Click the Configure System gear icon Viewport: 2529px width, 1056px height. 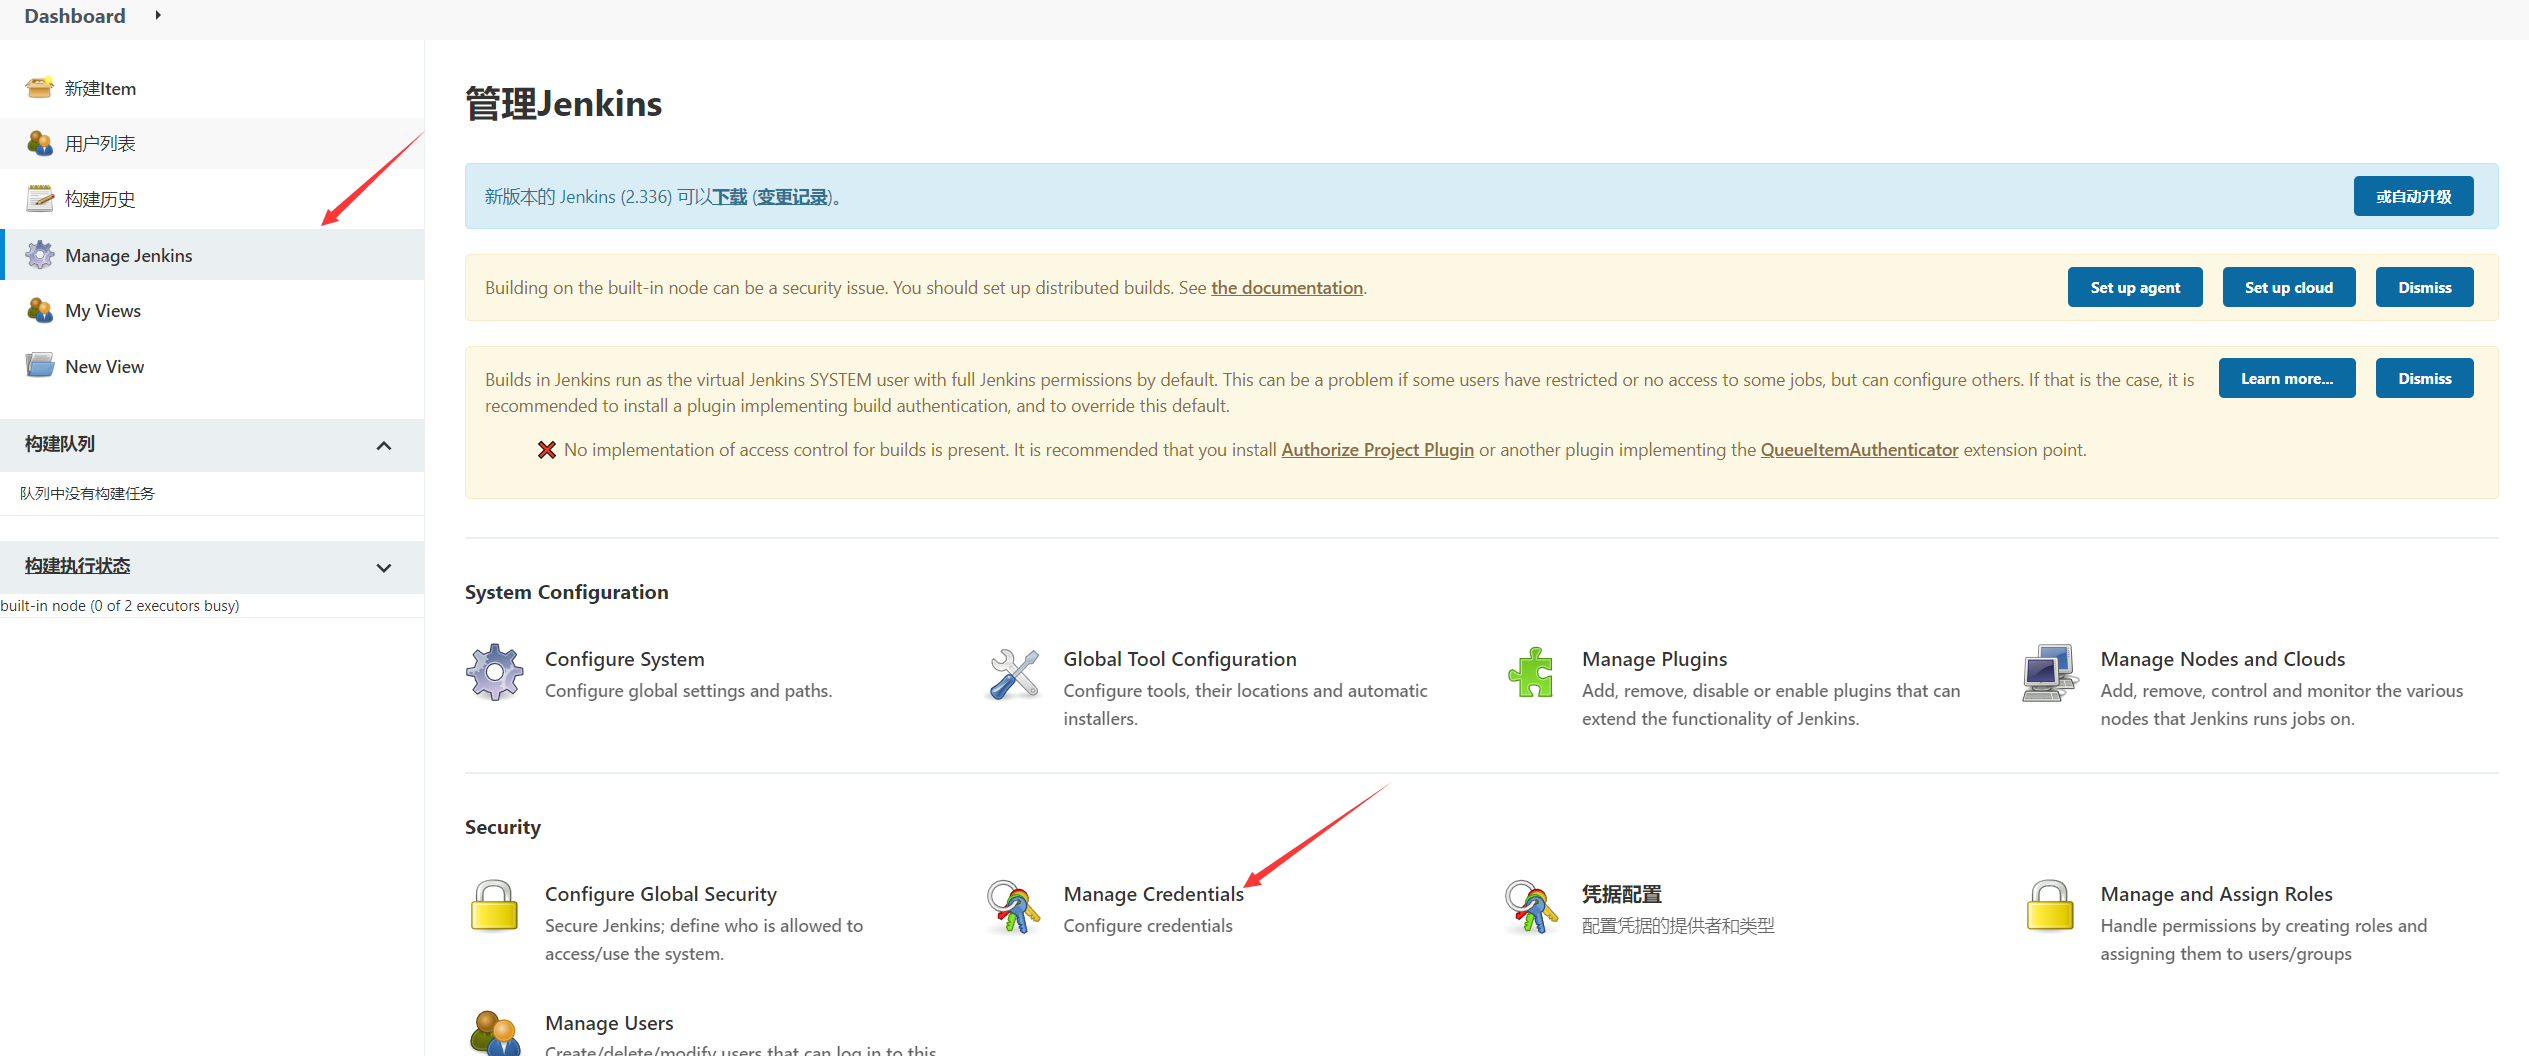pos(494,673)
